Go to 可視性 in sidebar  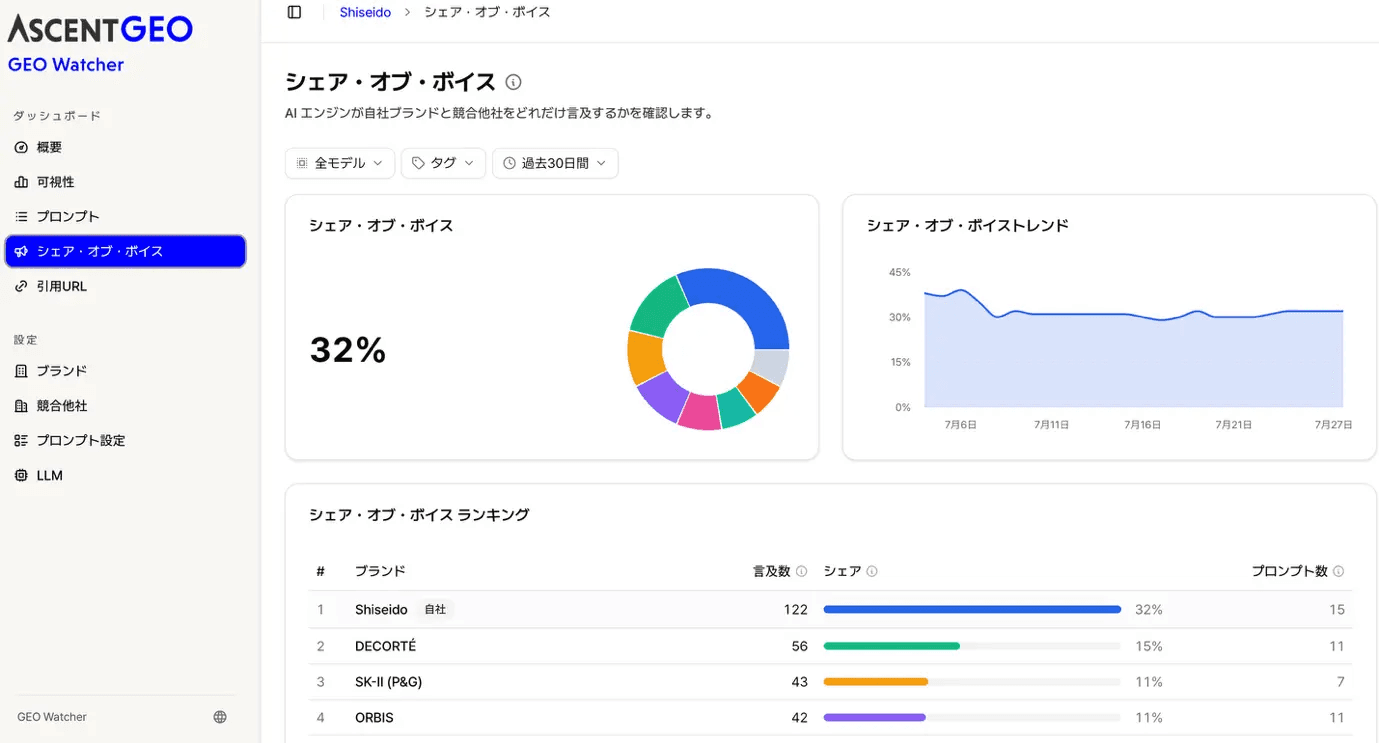(125, 182)
